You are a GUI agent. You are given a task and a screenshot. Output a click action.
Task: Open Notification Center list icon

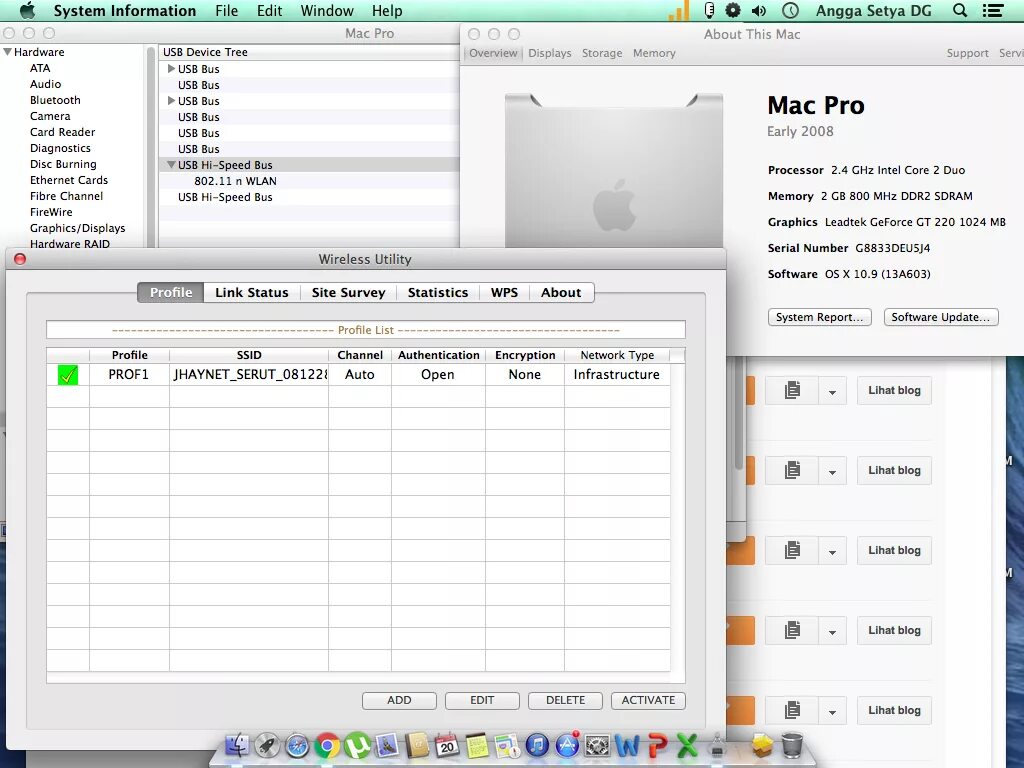coord(993,10)
